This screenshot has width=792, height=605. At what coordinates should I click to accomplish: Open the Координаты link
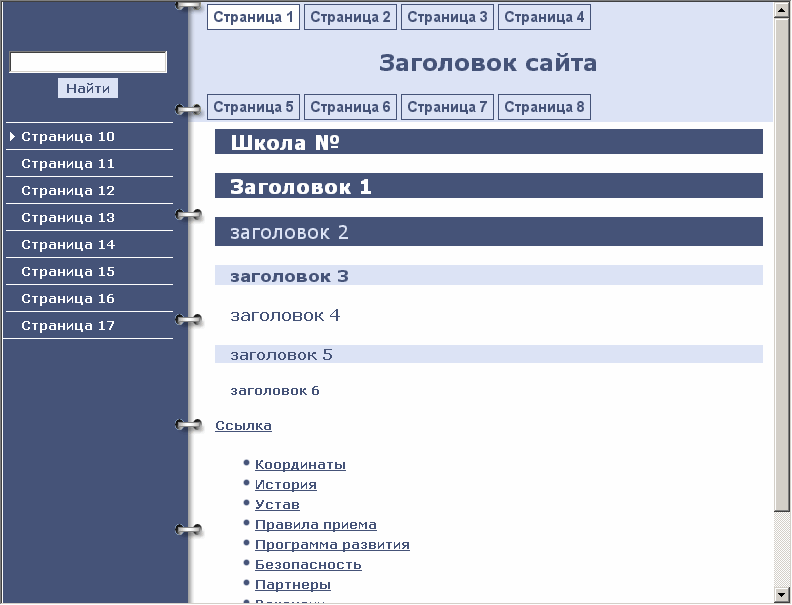pyautogui.click(x=300, y=465)
